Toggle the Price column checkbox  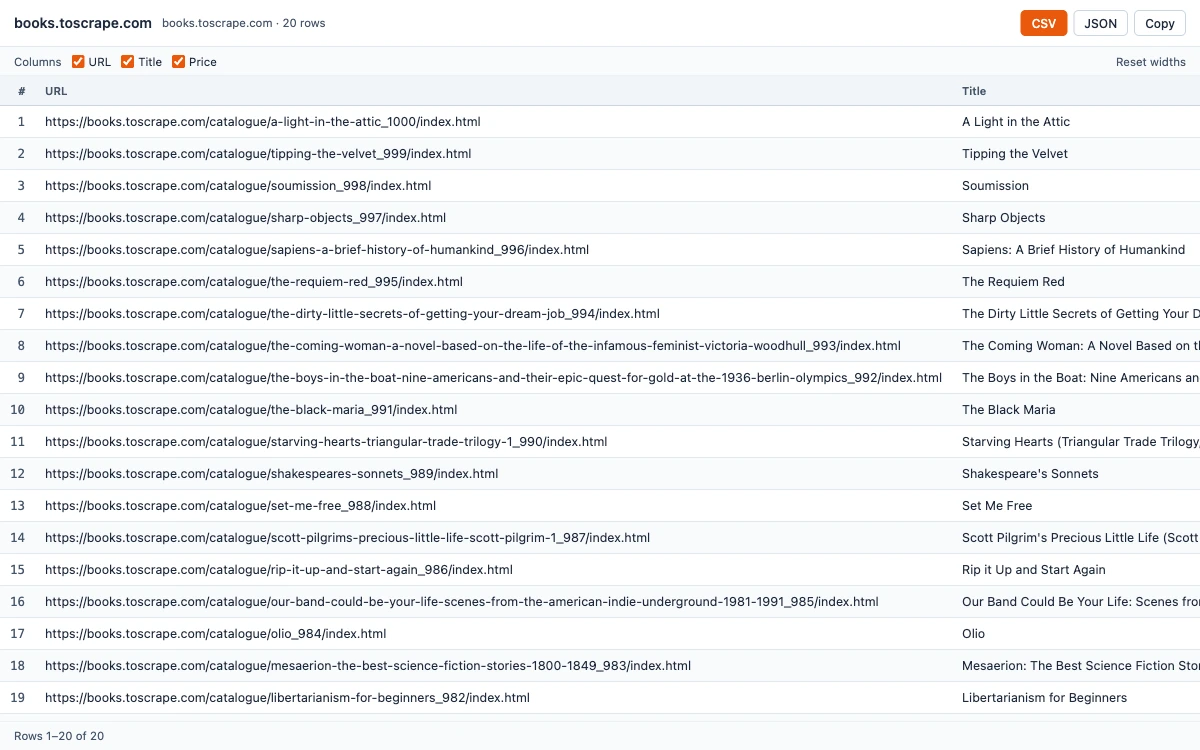(178, 62)
